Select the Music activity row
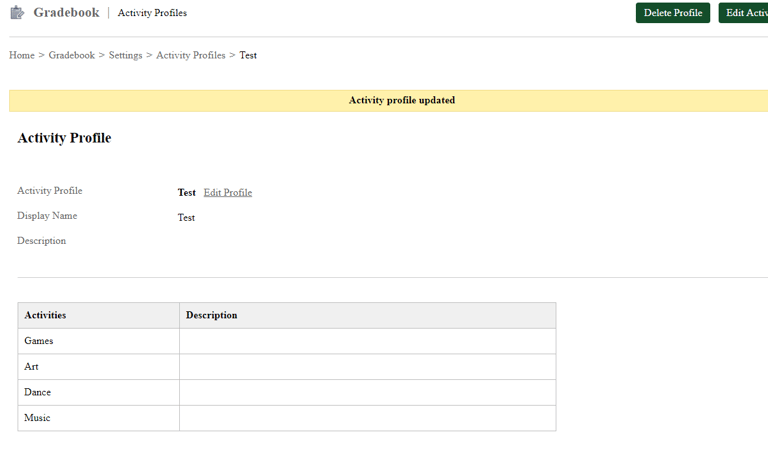Screen dimensions: 768x464 pos(37,418)
